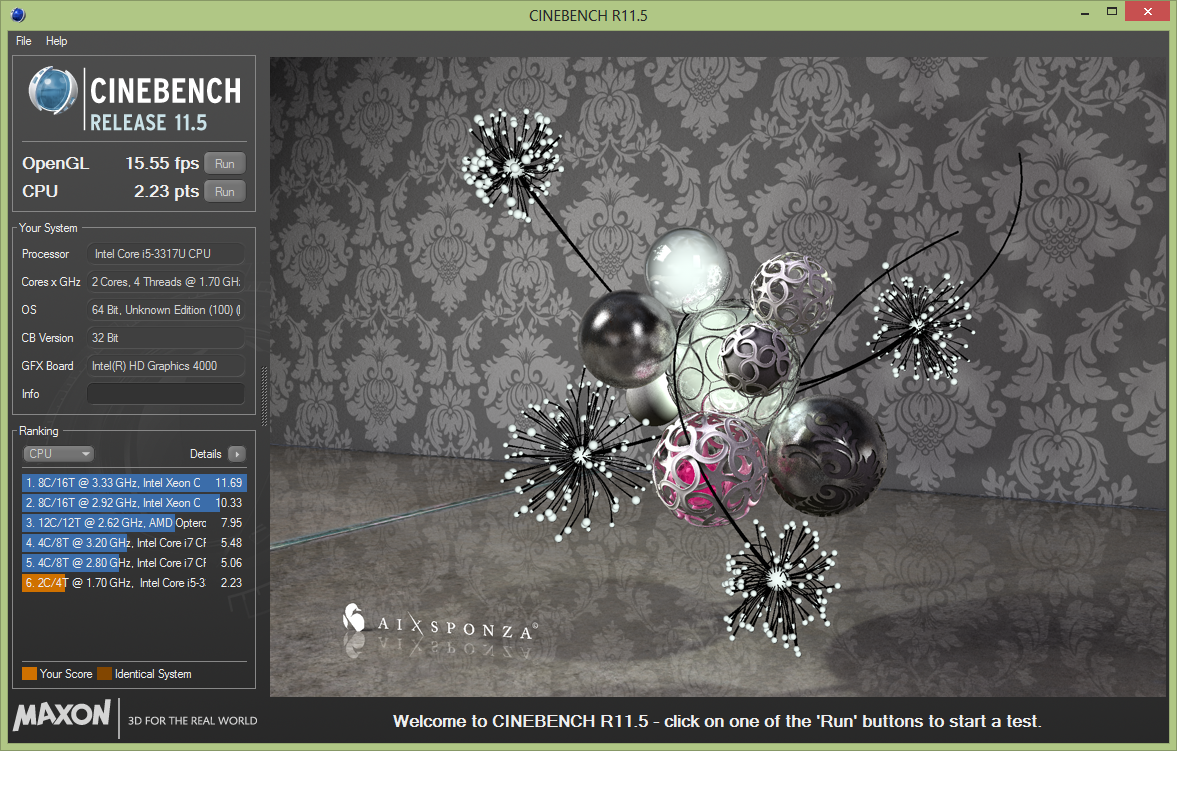The width and height of the screenshot is (1177, 794).
Task: Run the OpenGL benchmark test
Action: pos(224,164)
